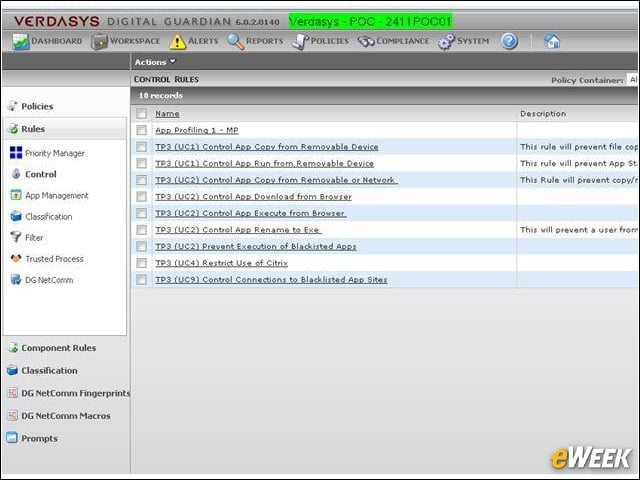Check the Control App Run from Removable Device row
This screenshot has height=480, width=640.
142,163
